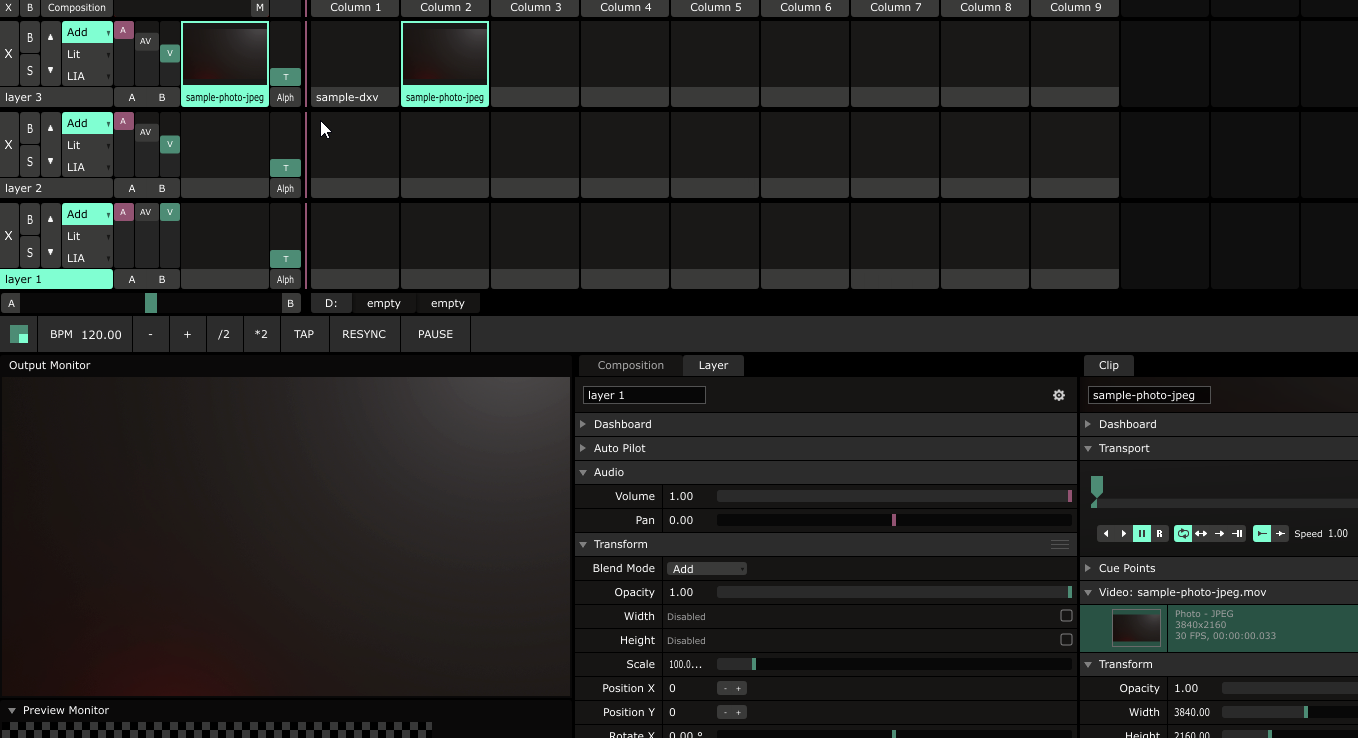The height and width of the screenshot is (738, 1358).
Task: Set play once and hold last frame
Action: pos(1237,534)
